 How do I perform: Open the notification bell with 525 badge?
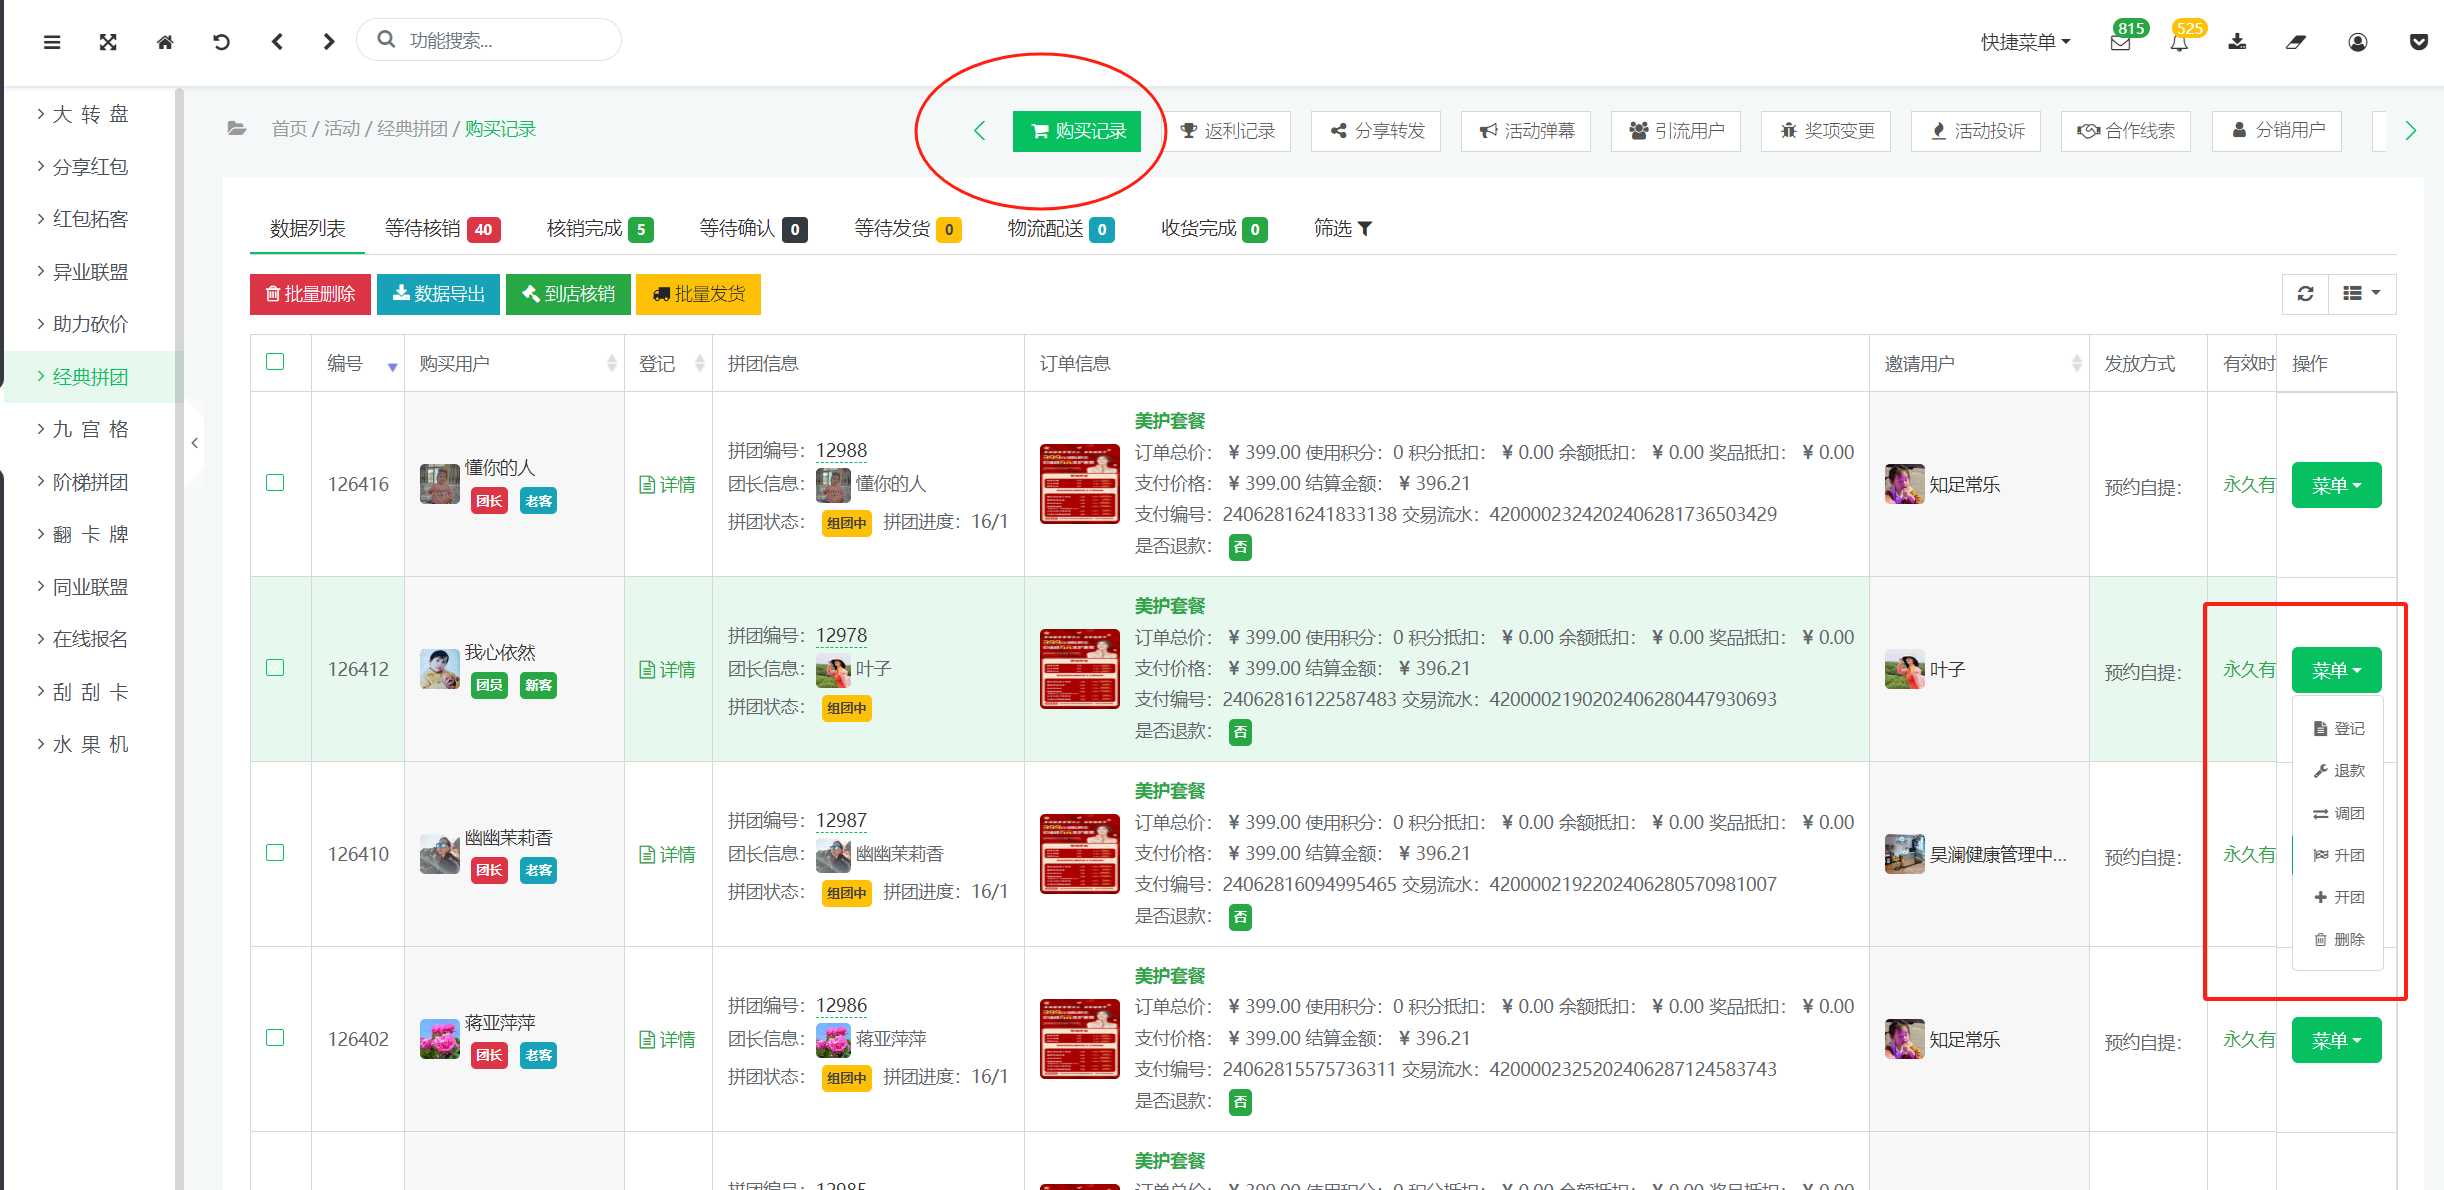pos(2179,42)
